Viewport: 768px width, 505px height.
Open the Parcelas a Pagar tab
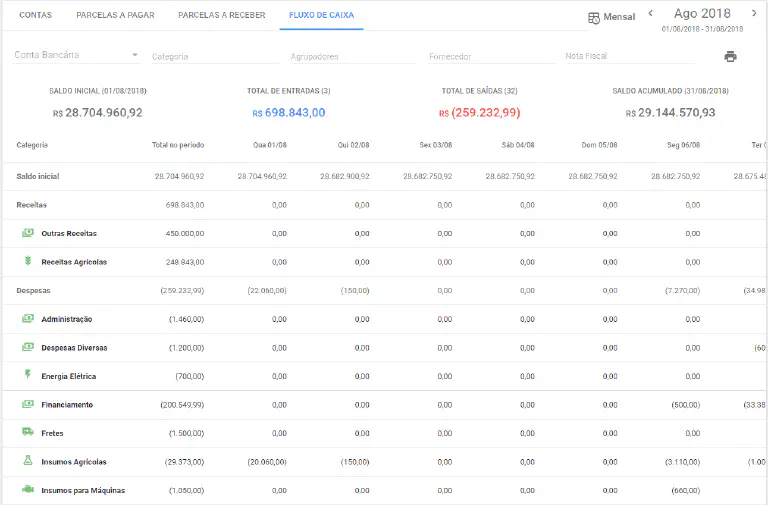(x=115, y=15)
